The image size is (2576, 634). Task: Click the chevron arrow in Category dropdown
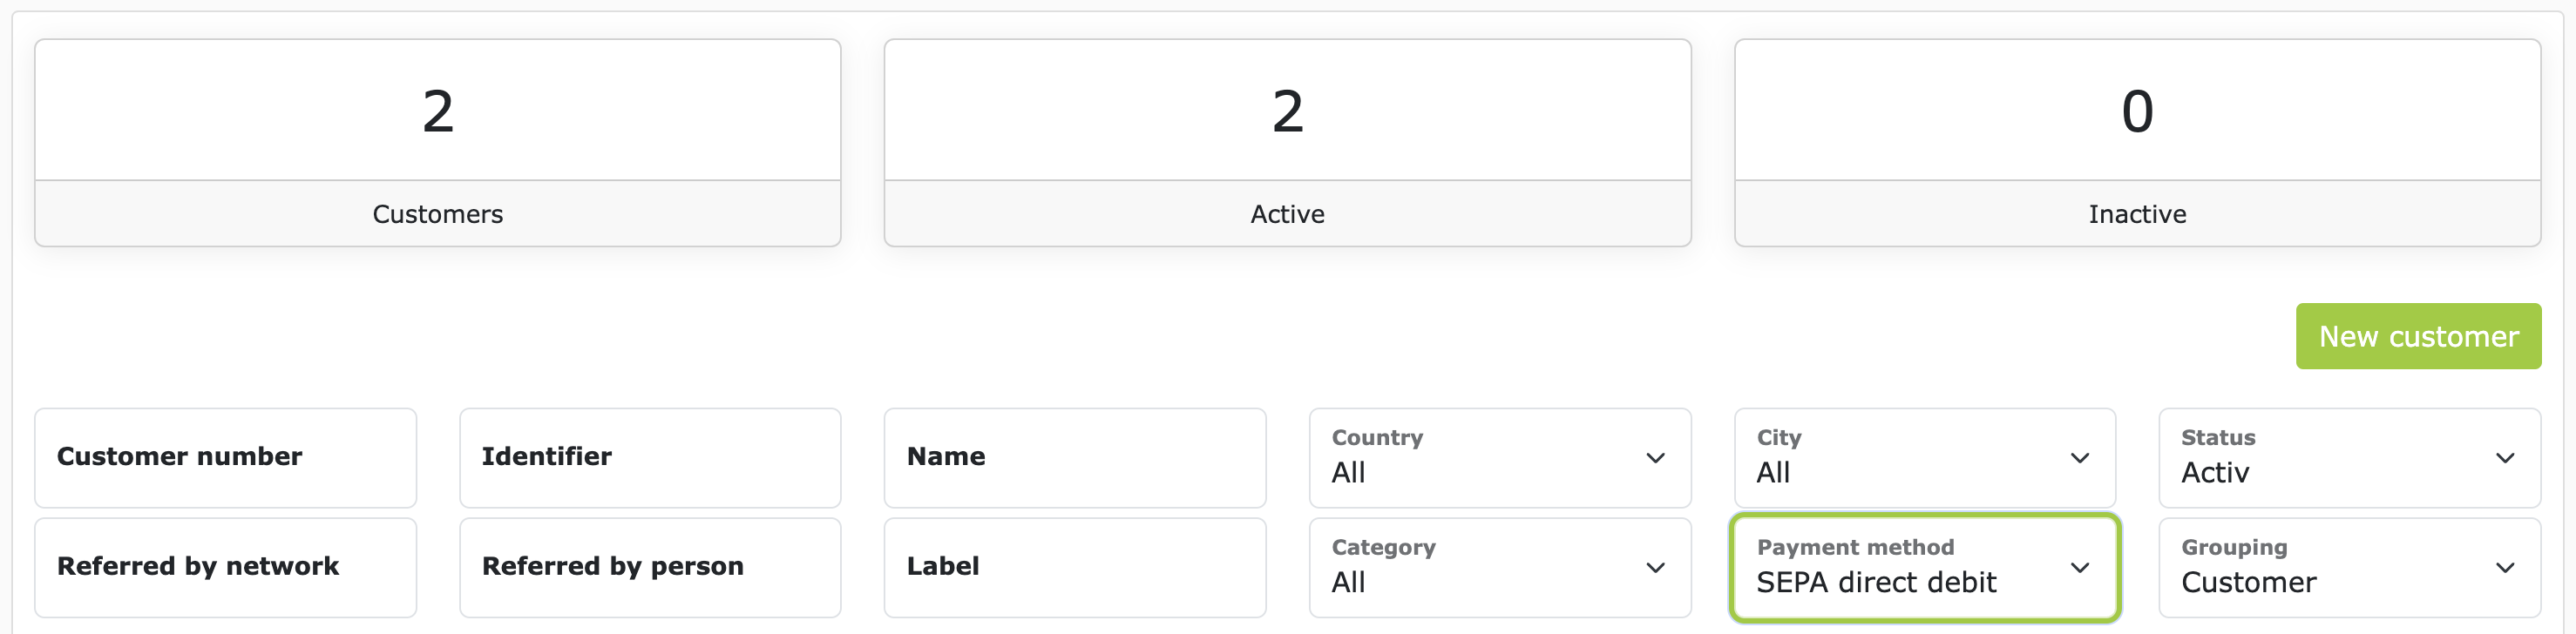click(1655, 568)
